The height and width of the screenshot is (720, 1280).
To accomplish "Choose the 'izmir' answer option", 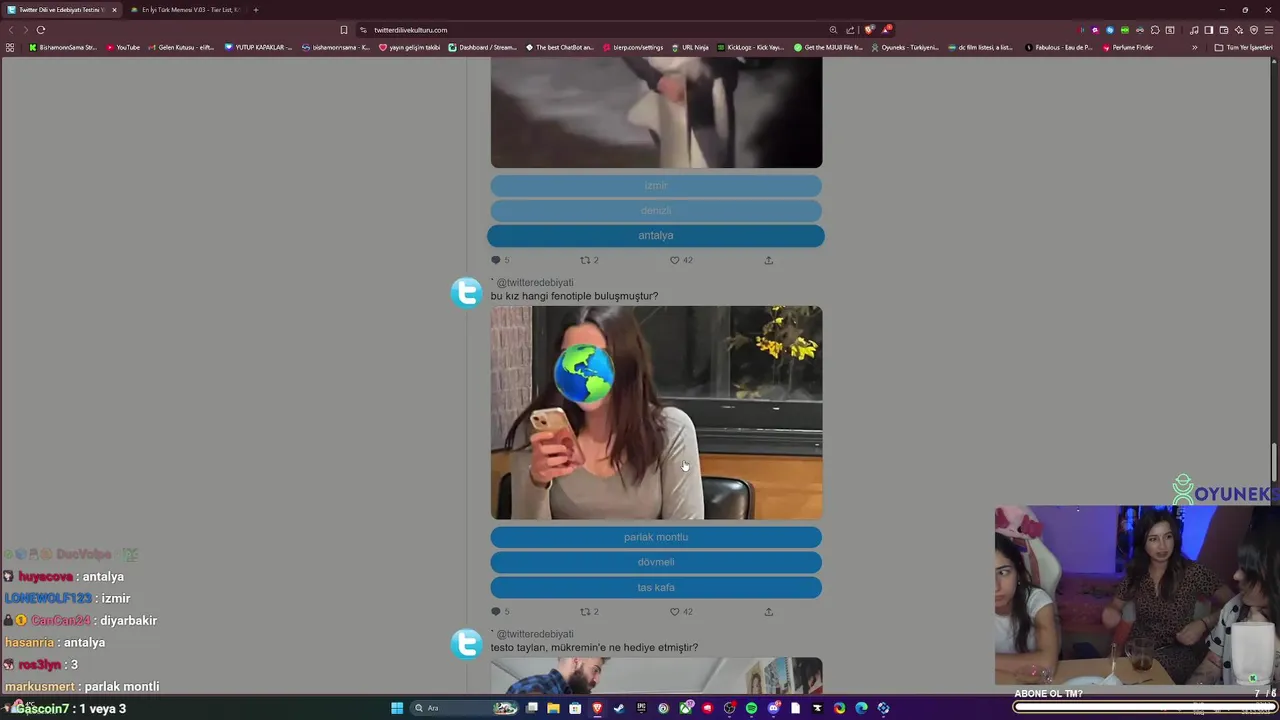I will [x=656, y=185].
